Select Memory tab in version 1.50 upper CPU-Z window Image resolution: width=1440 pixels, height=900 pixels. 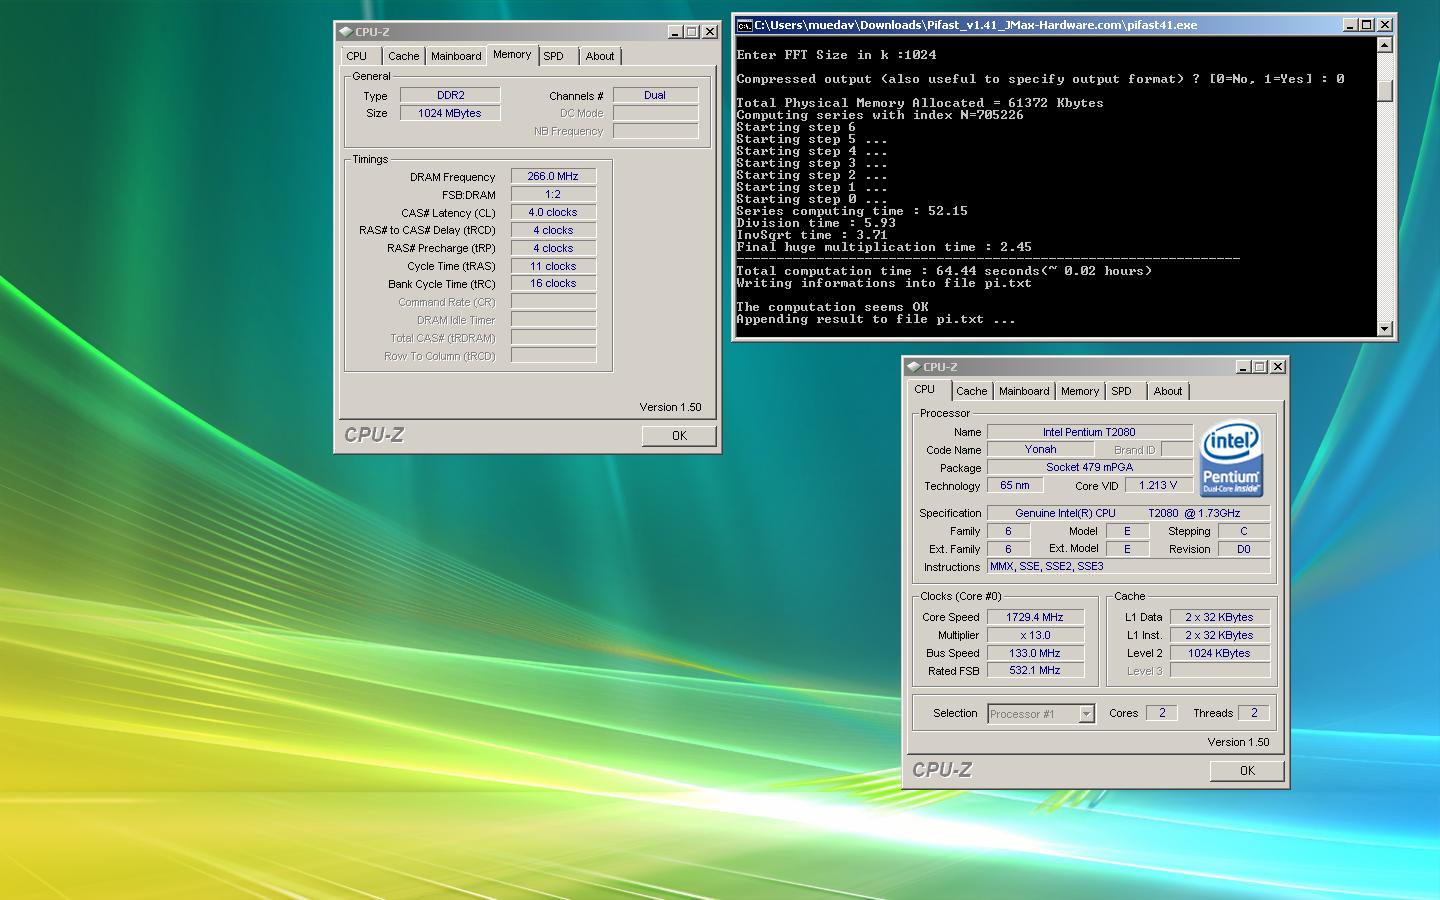[x=512, y=55]
